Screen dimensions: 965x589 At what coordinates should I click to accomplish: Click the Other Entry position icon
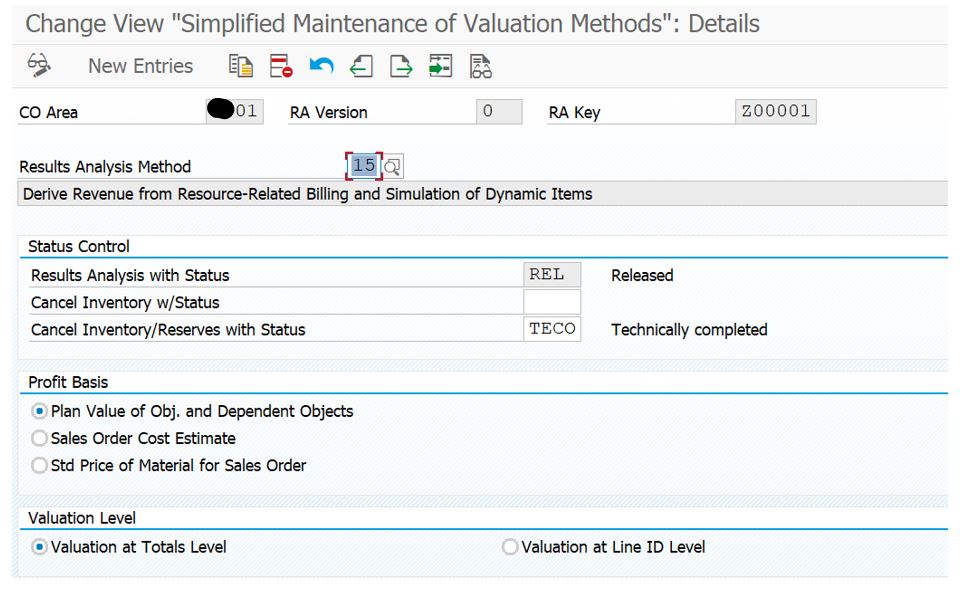(x=441, y=66)
